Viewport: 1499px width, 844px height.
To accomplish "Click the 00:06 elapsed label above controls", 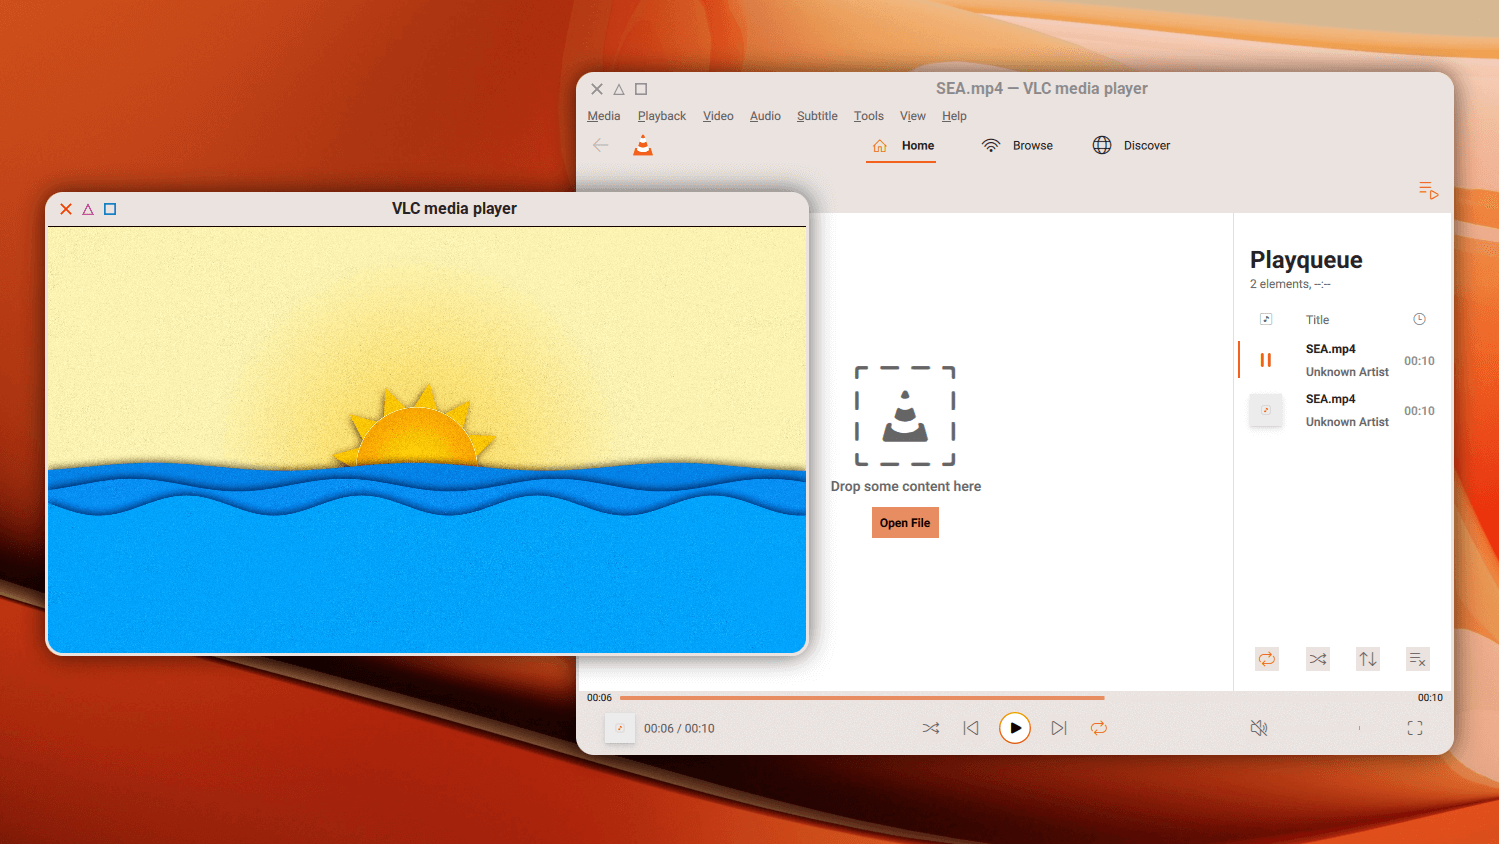I will tap(599, 698).
